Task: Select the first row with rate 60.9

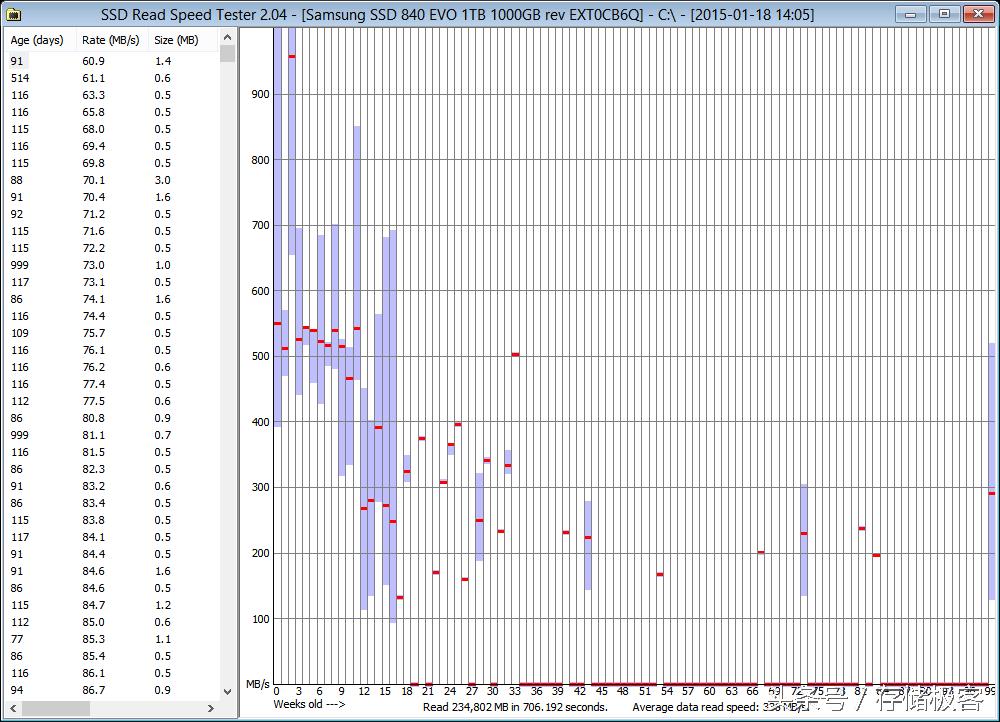Action: 112,61
